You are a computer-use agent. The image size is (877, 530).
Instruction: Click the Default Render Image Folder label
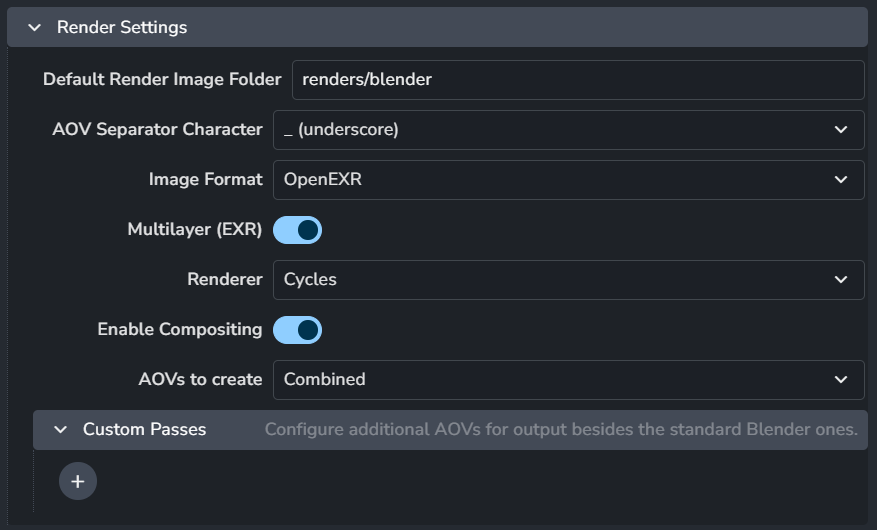coord(162,80)
